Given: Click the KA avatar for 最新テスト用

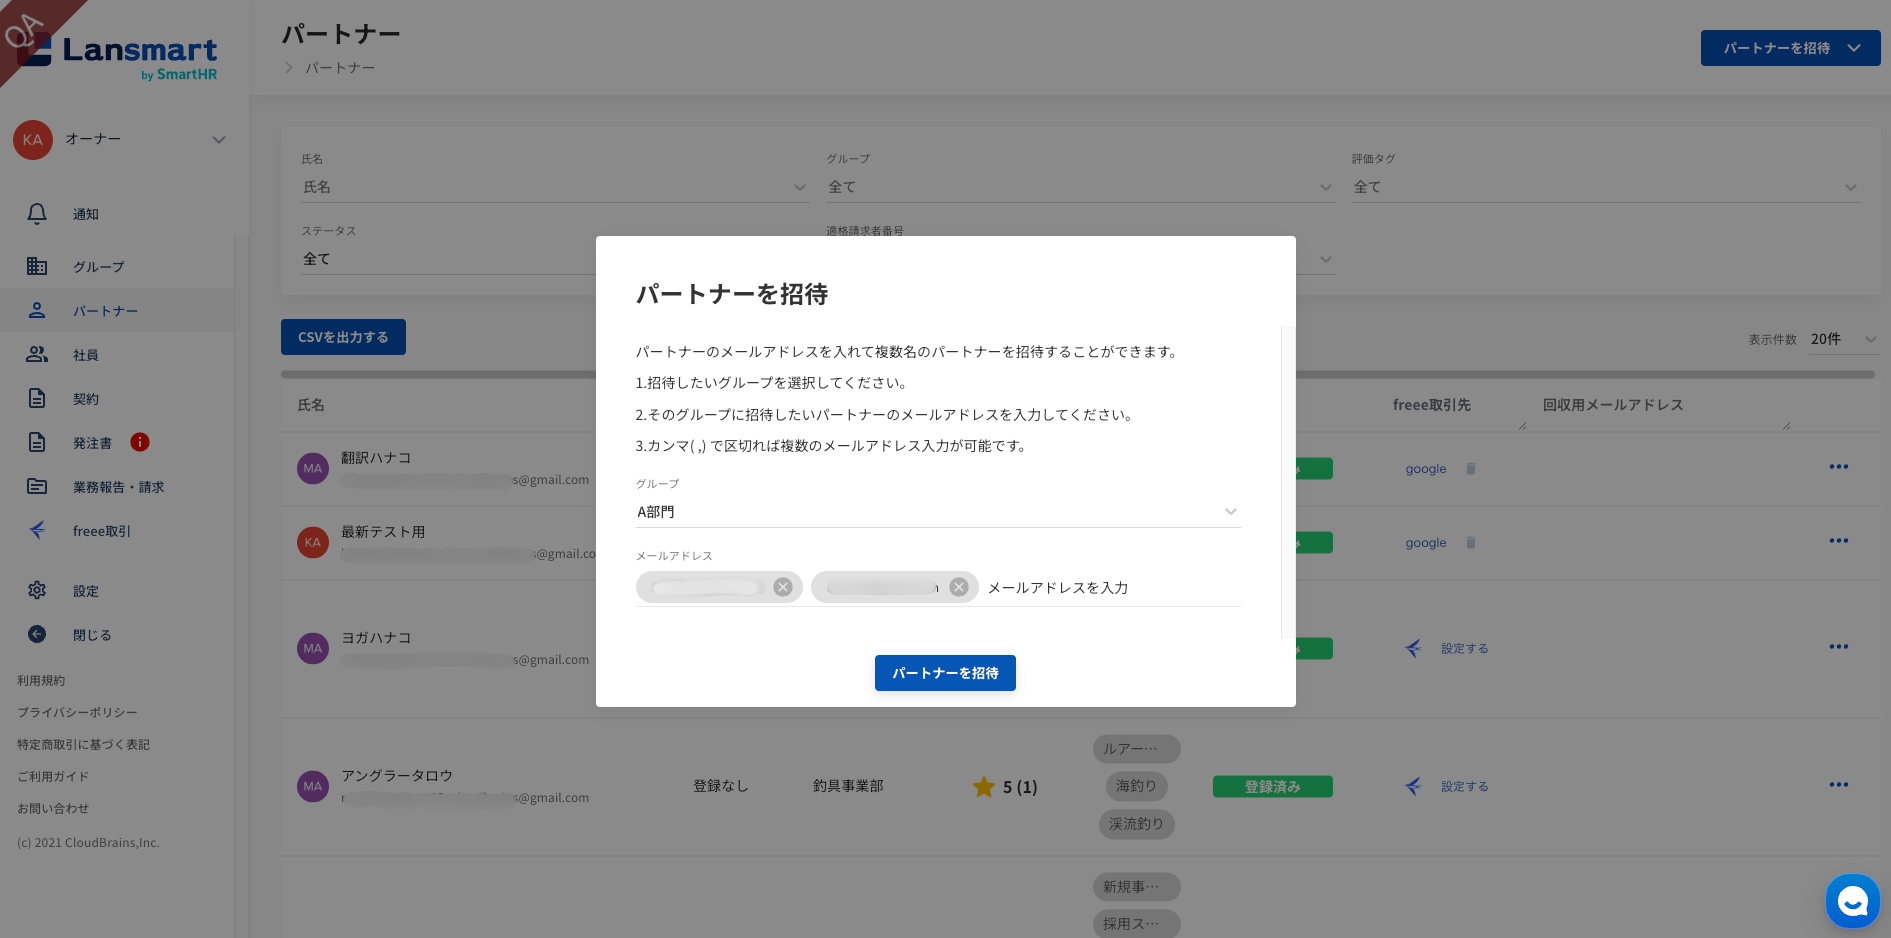Looking at the screenshot, I should [x=313, y=542].
